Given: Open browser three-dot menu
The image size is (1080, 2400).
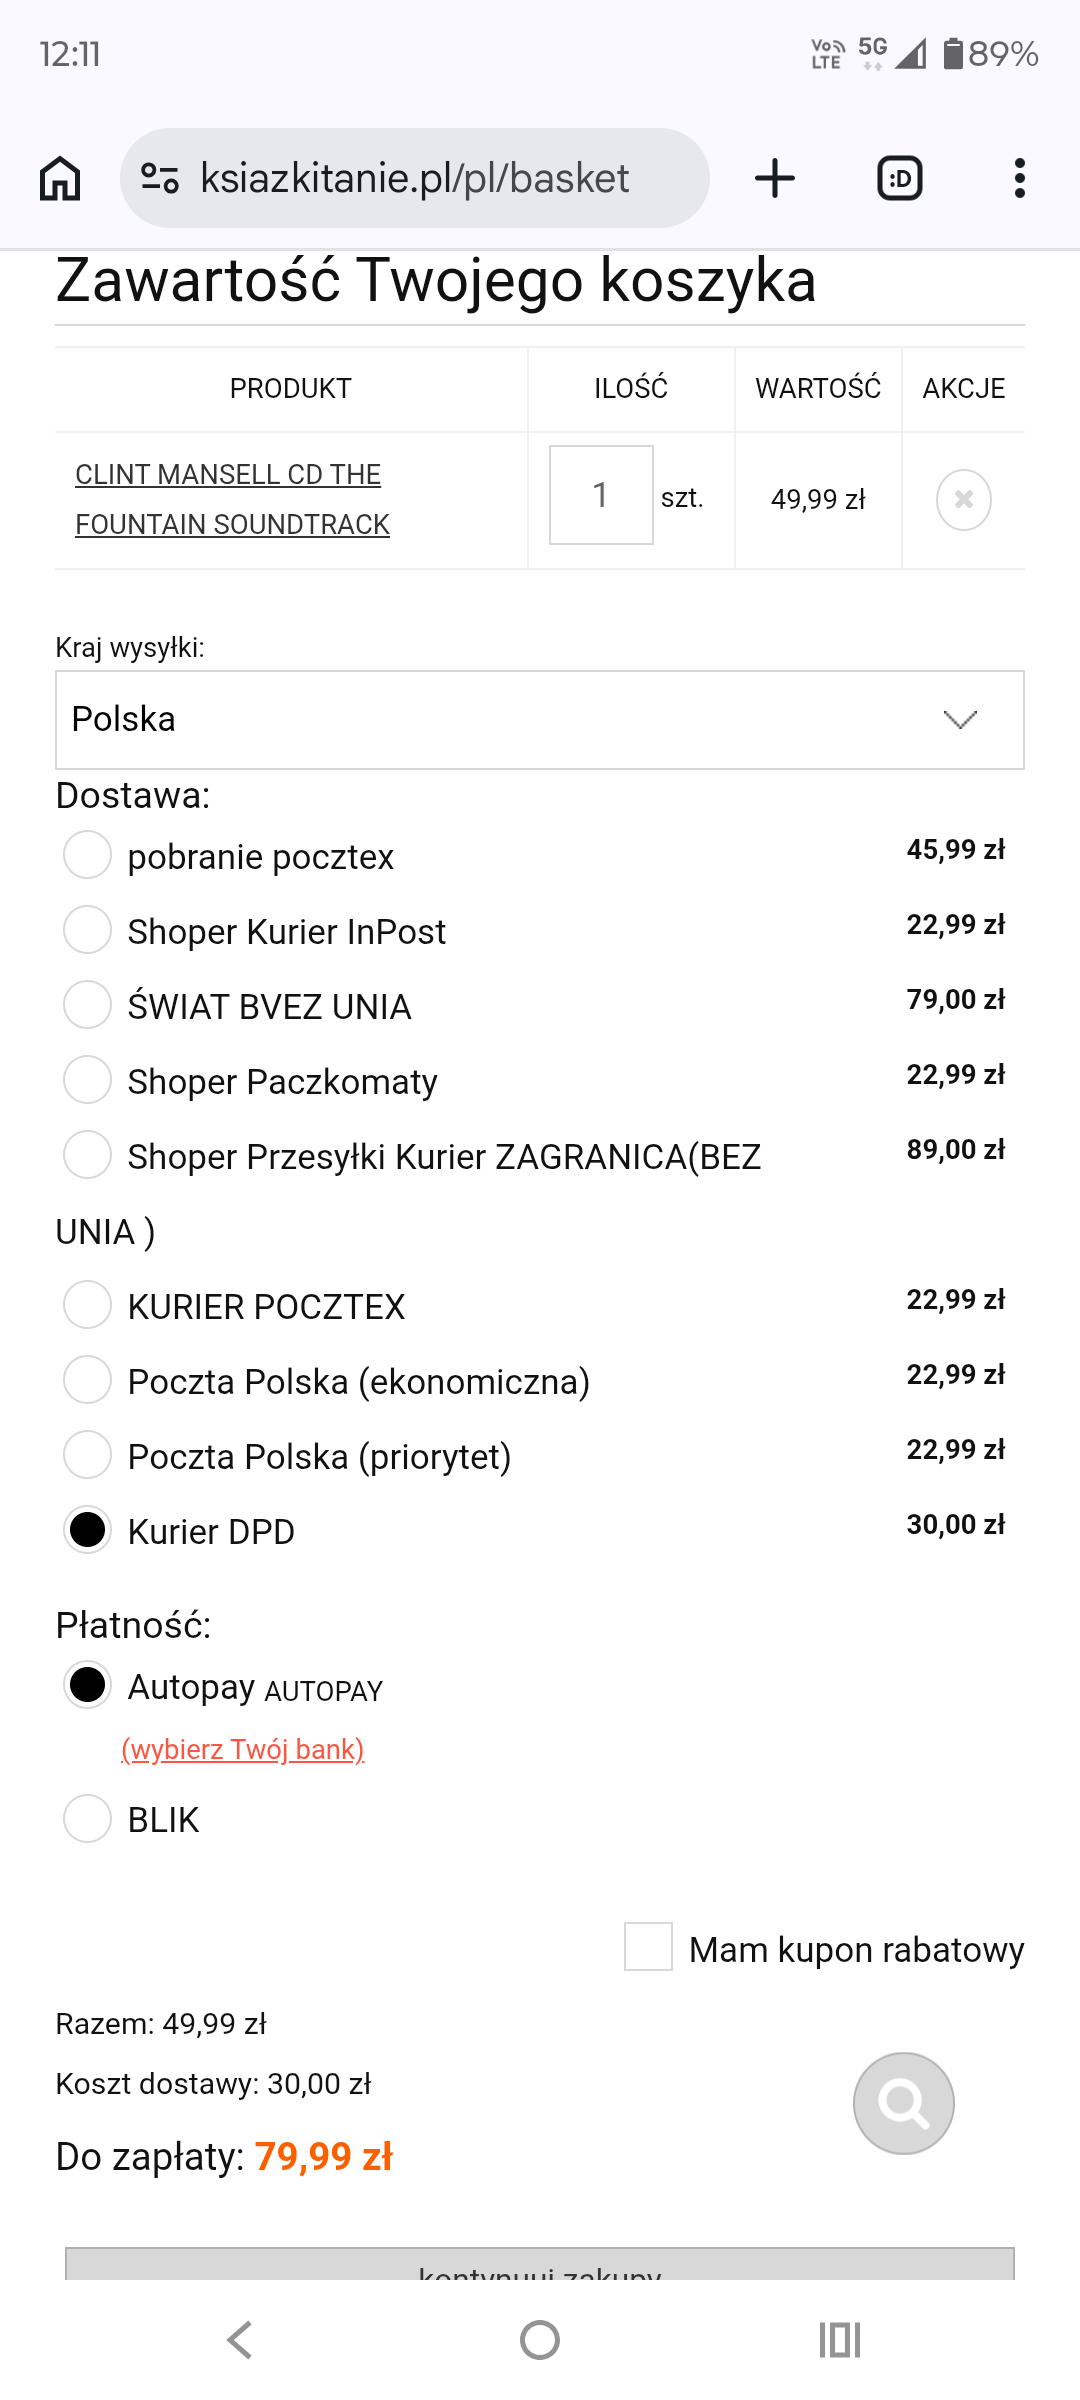Looking at the screenshot, I should (1019, 179).
